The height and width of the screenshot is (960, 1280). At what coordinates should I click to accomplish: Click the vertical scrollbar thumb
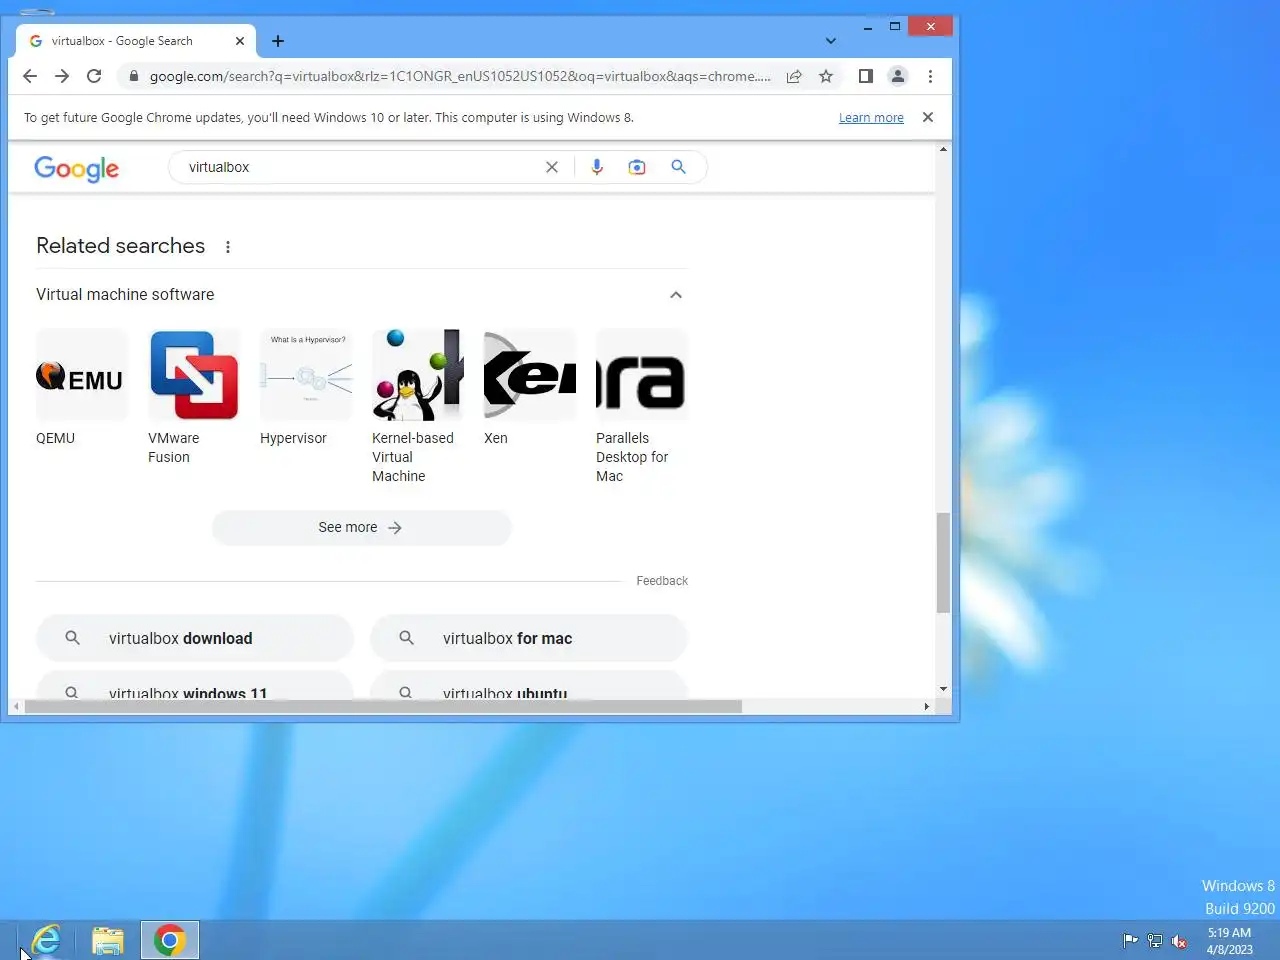pos(943,563)
